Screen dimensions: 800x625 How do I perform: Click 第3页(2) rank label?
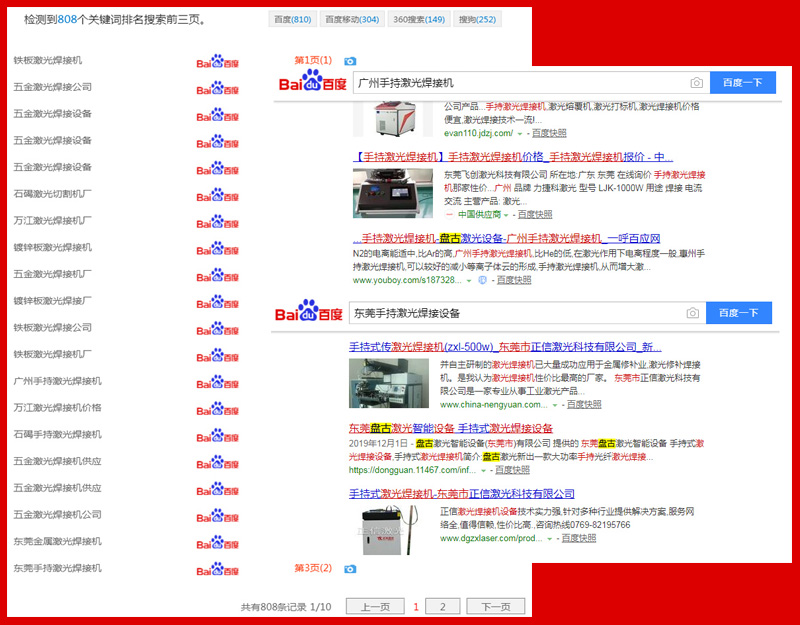(313, 568)
